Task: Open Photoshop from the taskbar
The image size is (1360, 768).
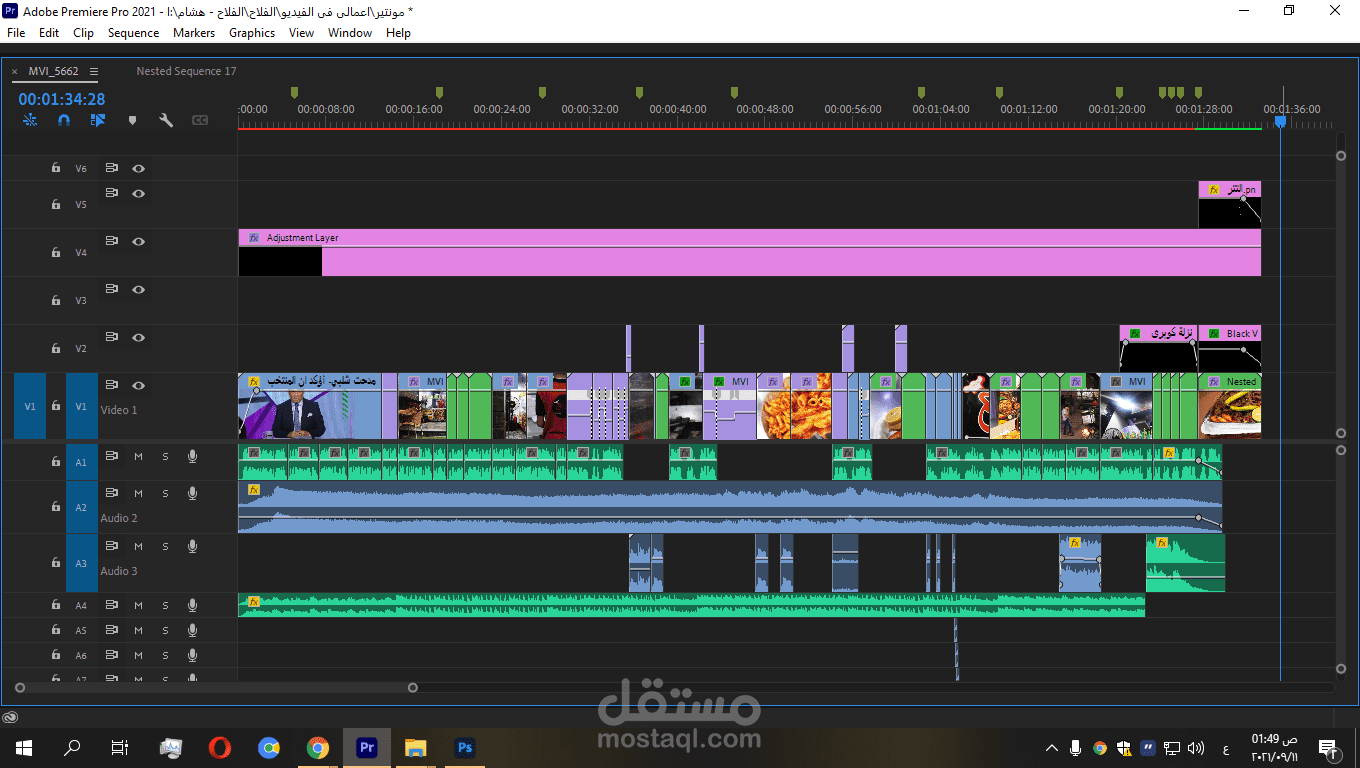Action: point(464,748)
